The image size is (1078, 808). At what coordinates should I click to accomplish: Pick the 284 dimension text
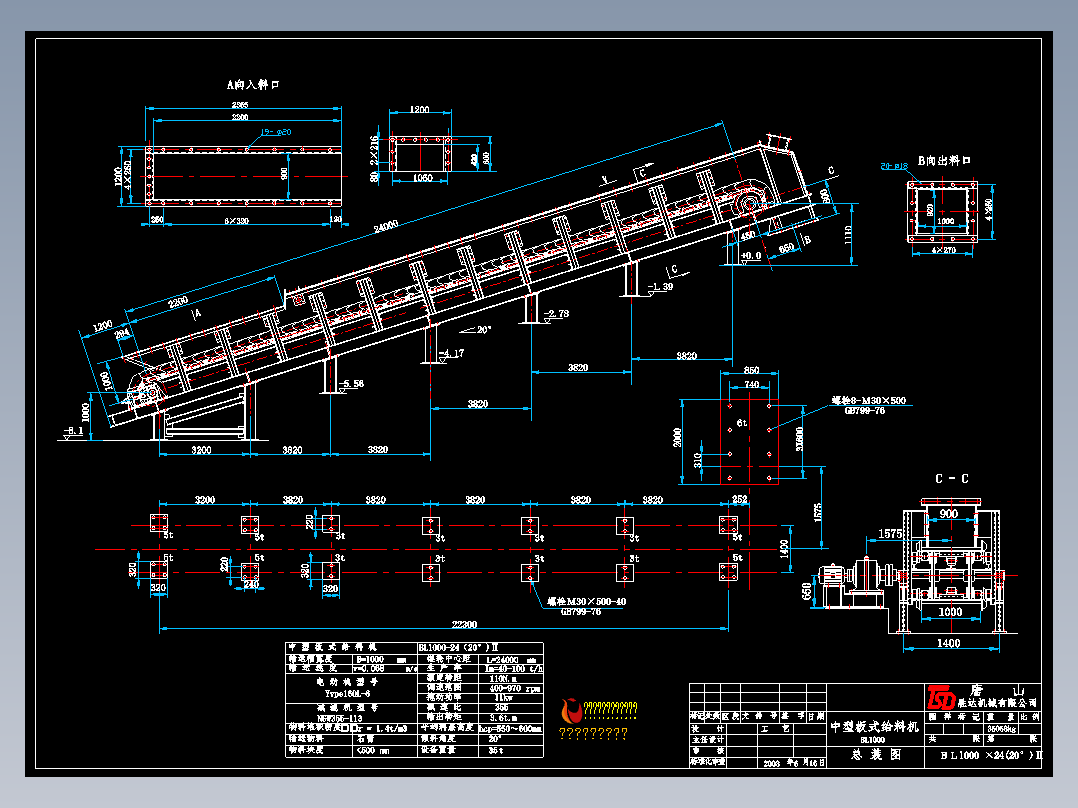[122, 334]
